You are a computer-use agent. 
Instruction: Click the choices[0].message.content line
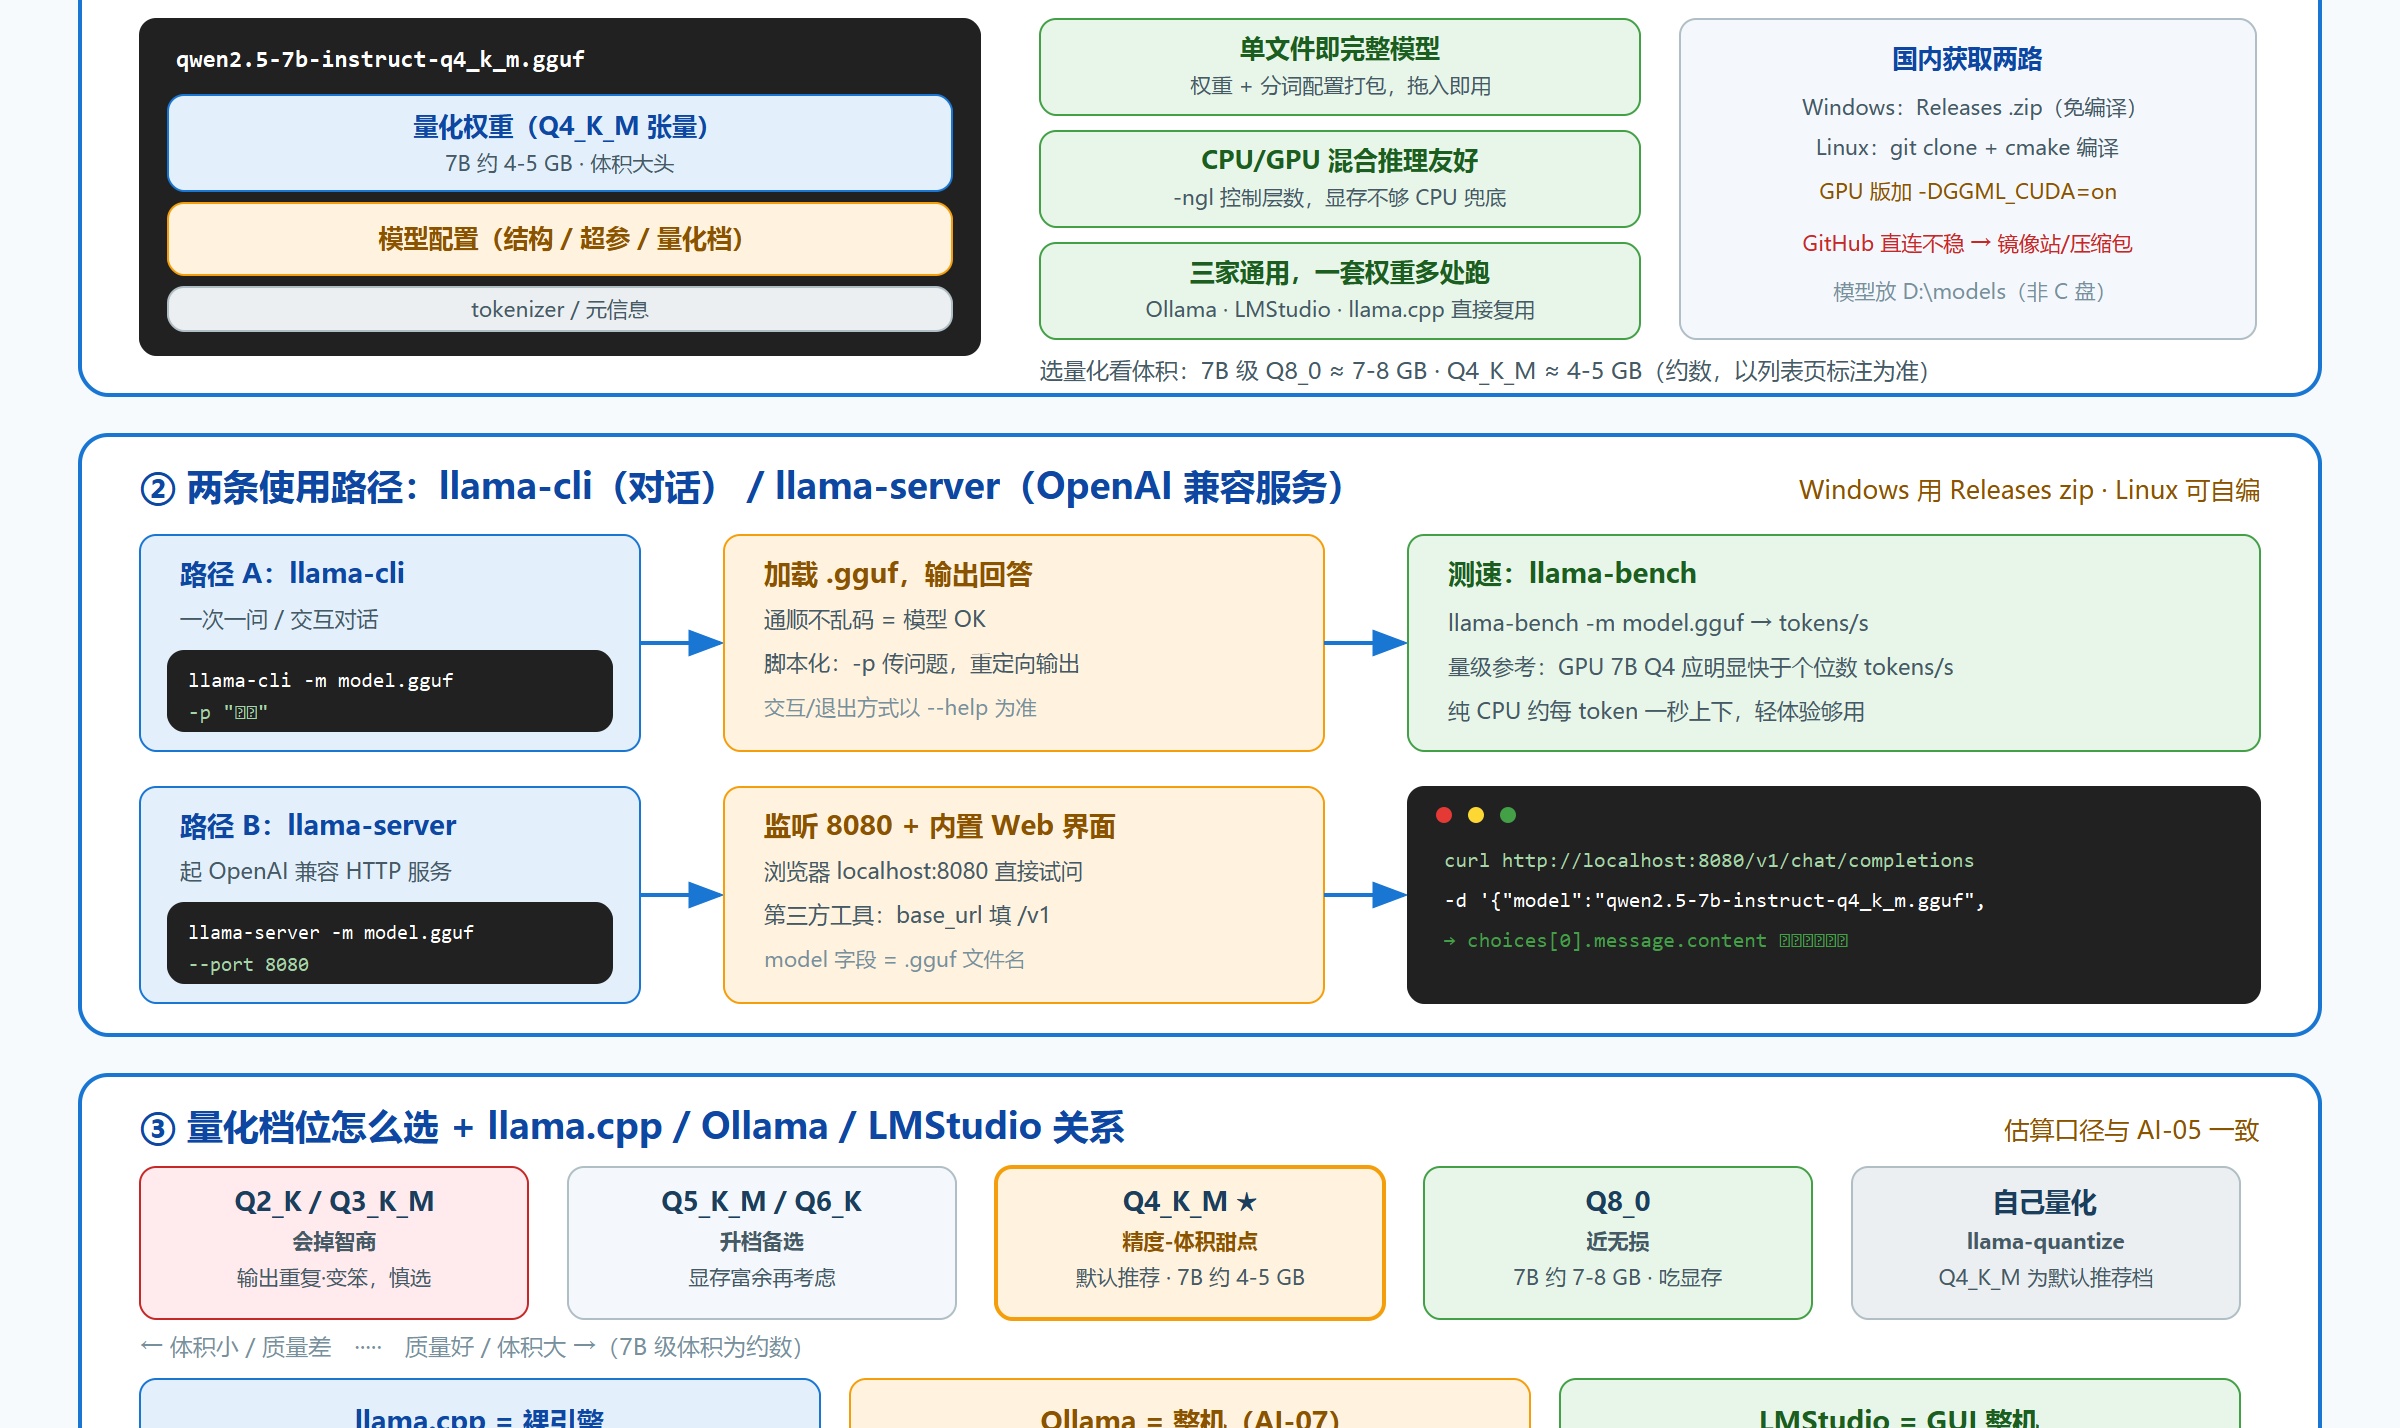point(1646,940)
